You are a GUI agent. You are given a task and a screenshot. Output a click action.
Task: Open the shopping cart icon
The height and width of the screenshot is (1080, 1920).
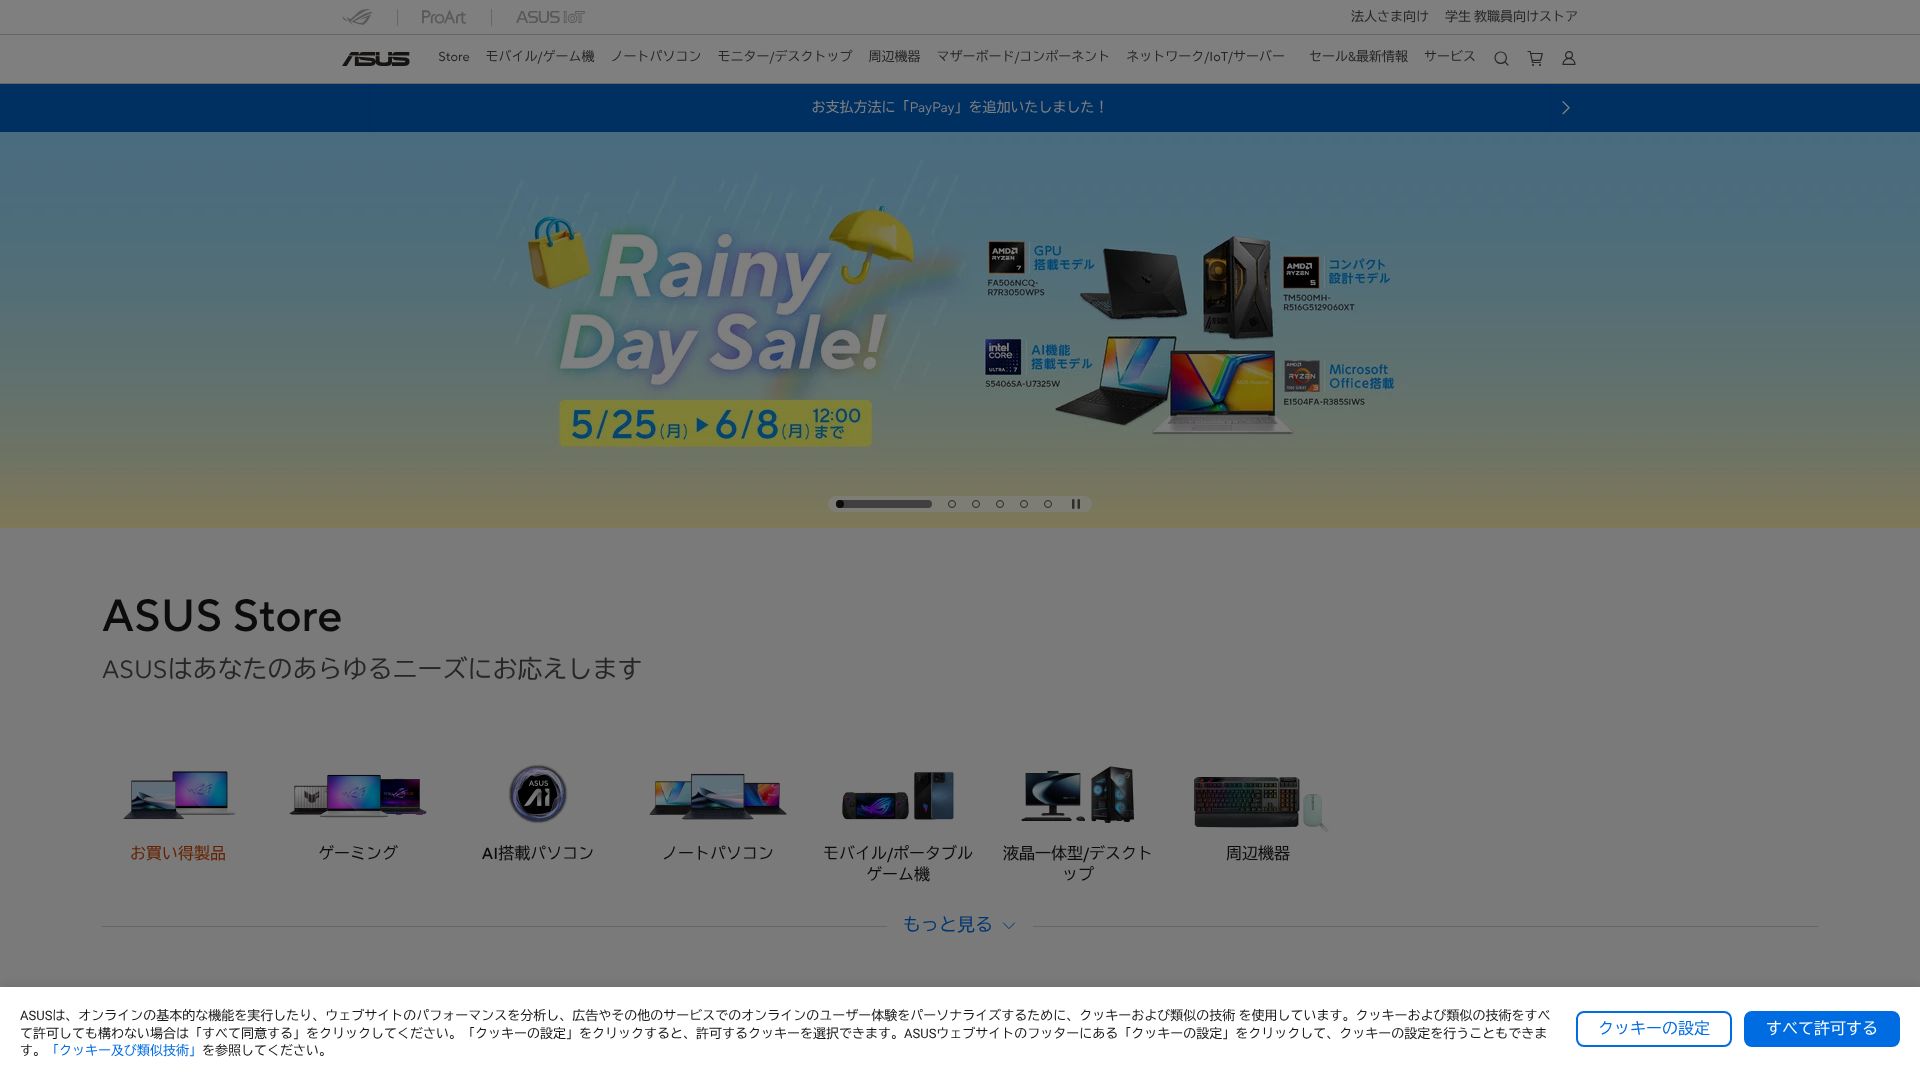(1535, 59)
